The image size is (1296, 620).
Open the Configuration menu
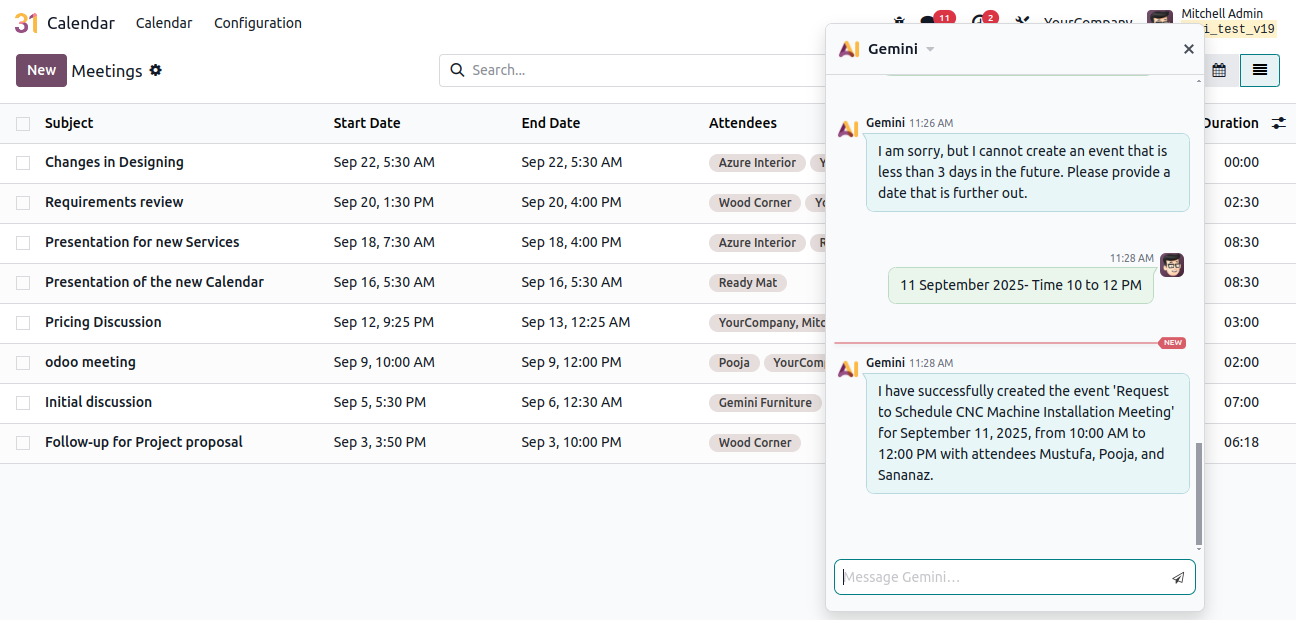pos(257,23)
